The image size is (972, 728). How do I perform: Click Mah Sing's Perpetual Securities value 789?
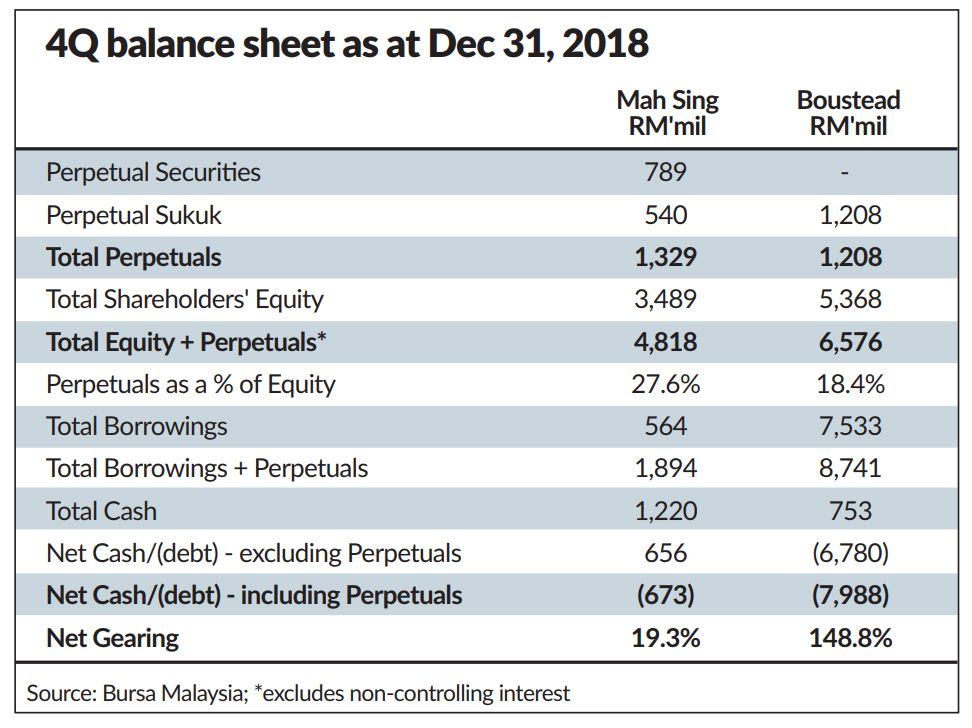point(666,172)
